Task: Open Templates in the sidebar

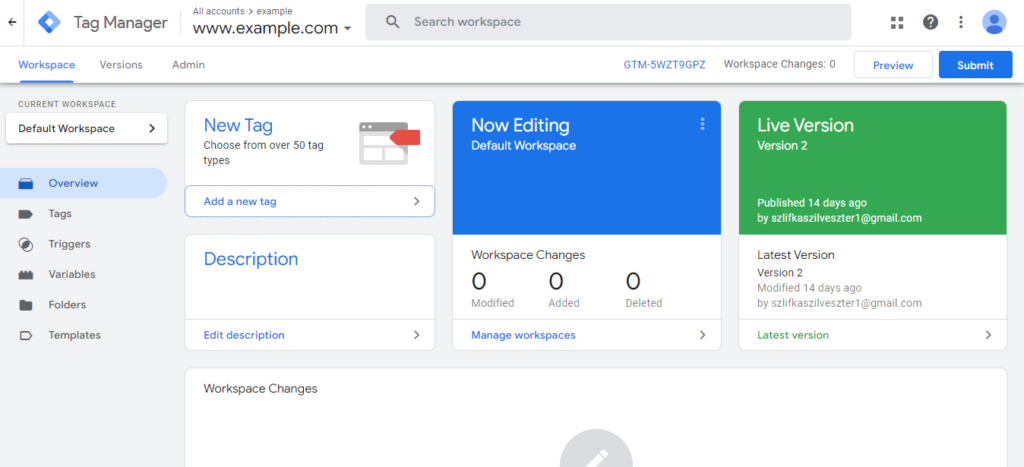Action: 74,335
